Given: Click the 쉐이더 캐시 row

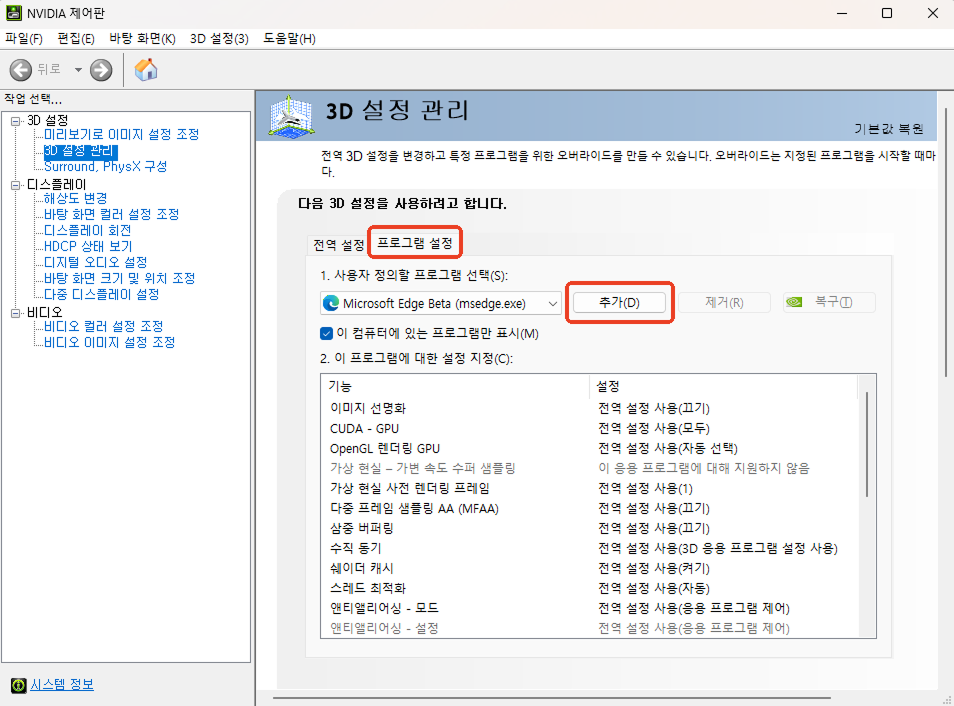Looking at the screenshot, I should (x=590, y=568).
